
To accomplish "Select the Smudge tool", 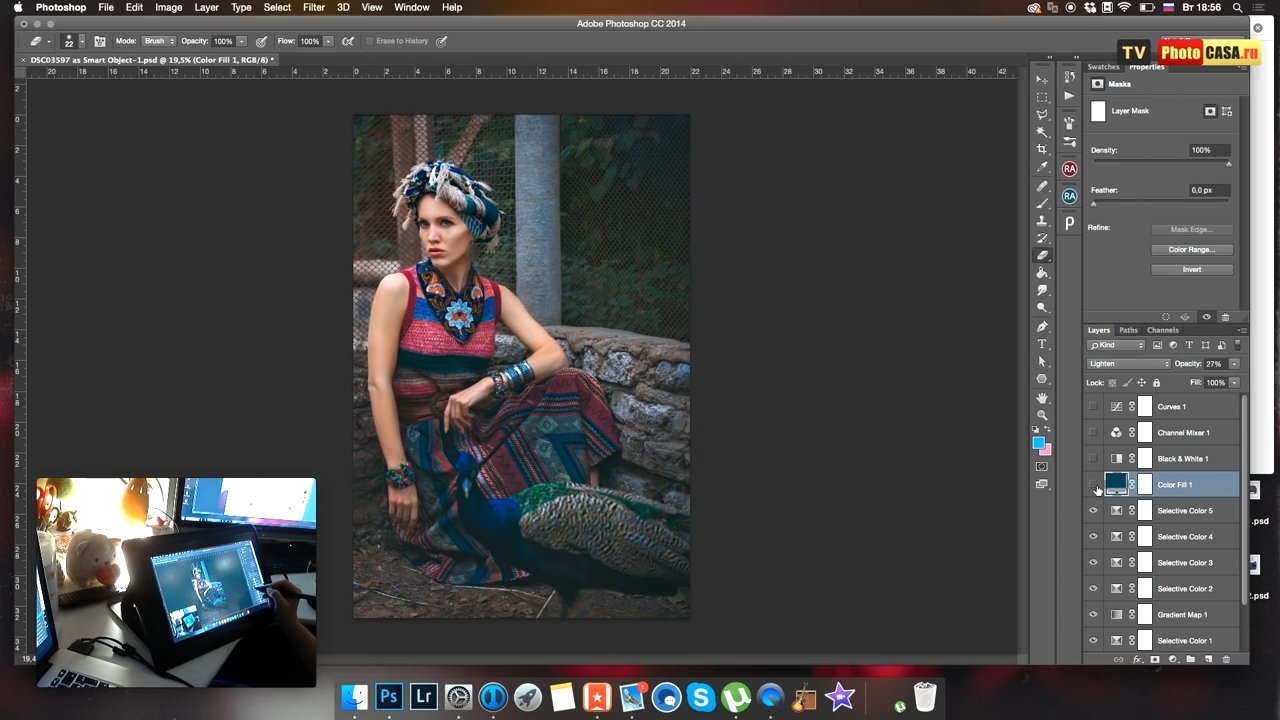I will point(1042,291).
